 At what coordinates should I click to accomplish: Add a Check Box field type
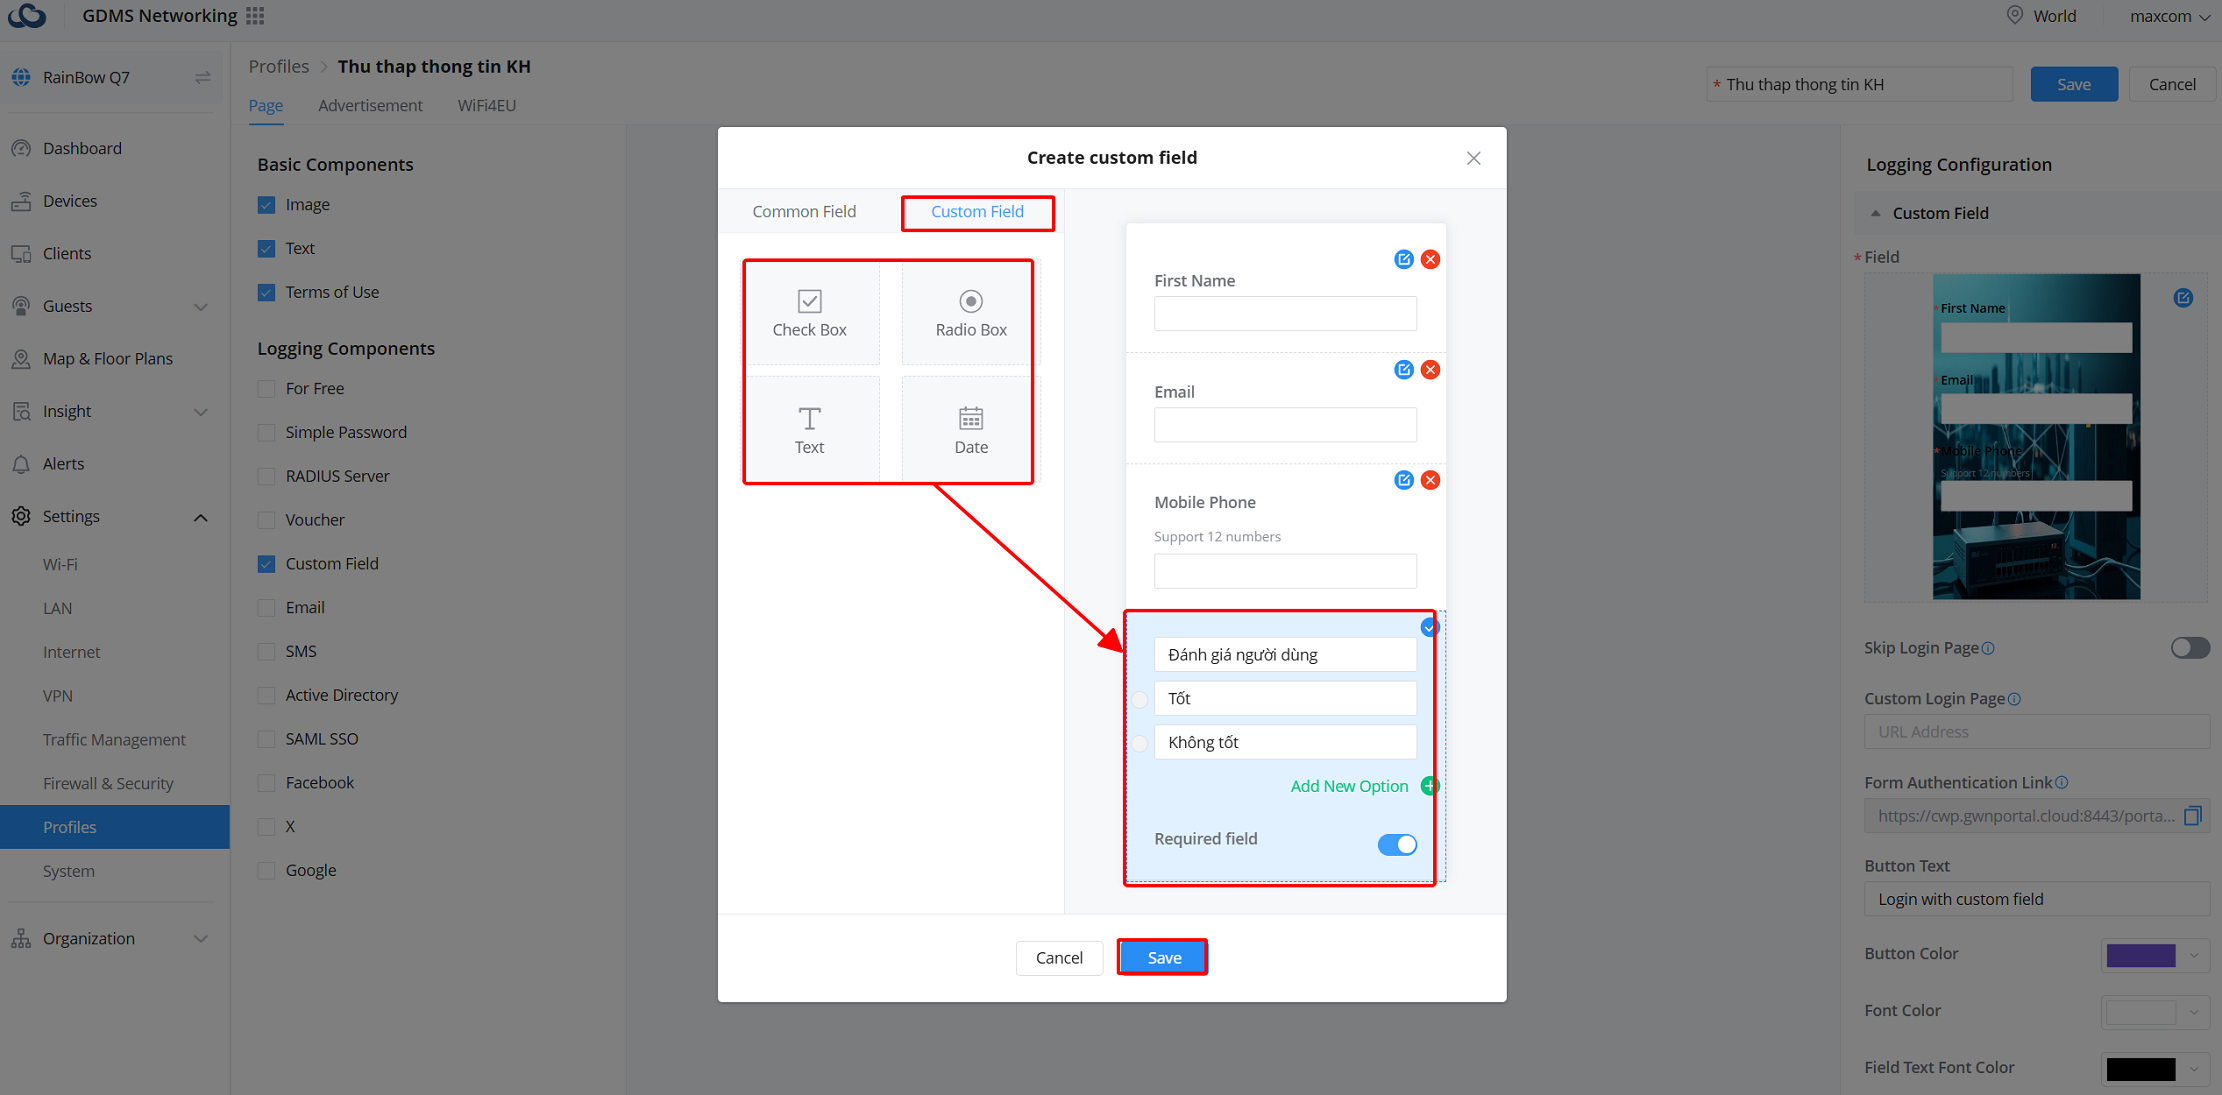(809, 313)
